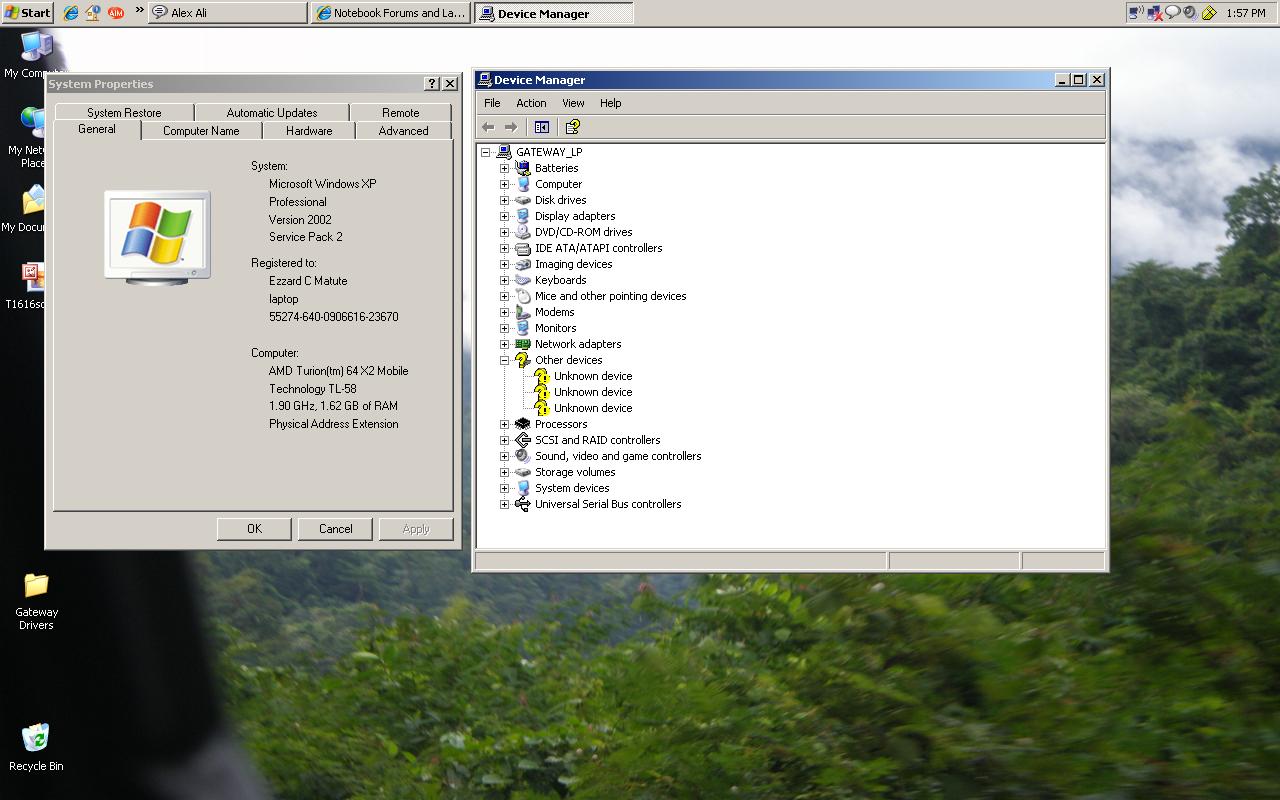The width and height of the screenshot is (1280, 800).
Task: Expand the Batteries node
Action: [x=505, y=168]
